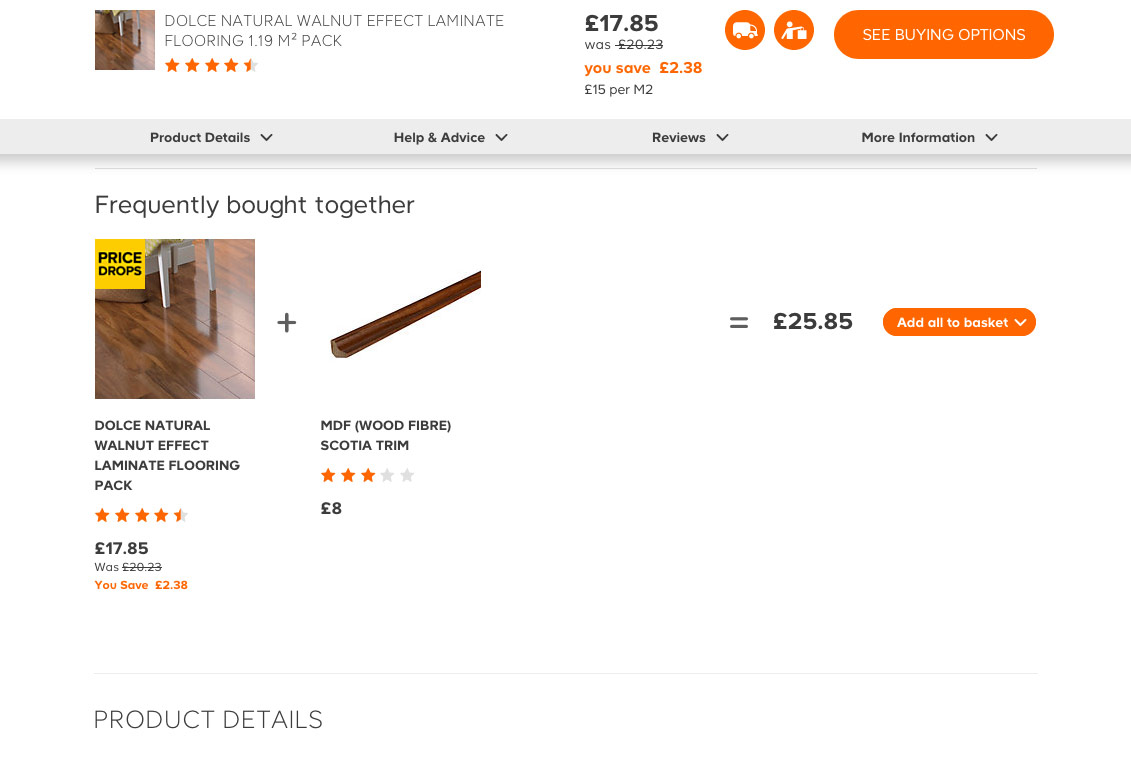Click the £25.85 combined total price
Viewport: 1131px width, 768px height.
[813, 322]
